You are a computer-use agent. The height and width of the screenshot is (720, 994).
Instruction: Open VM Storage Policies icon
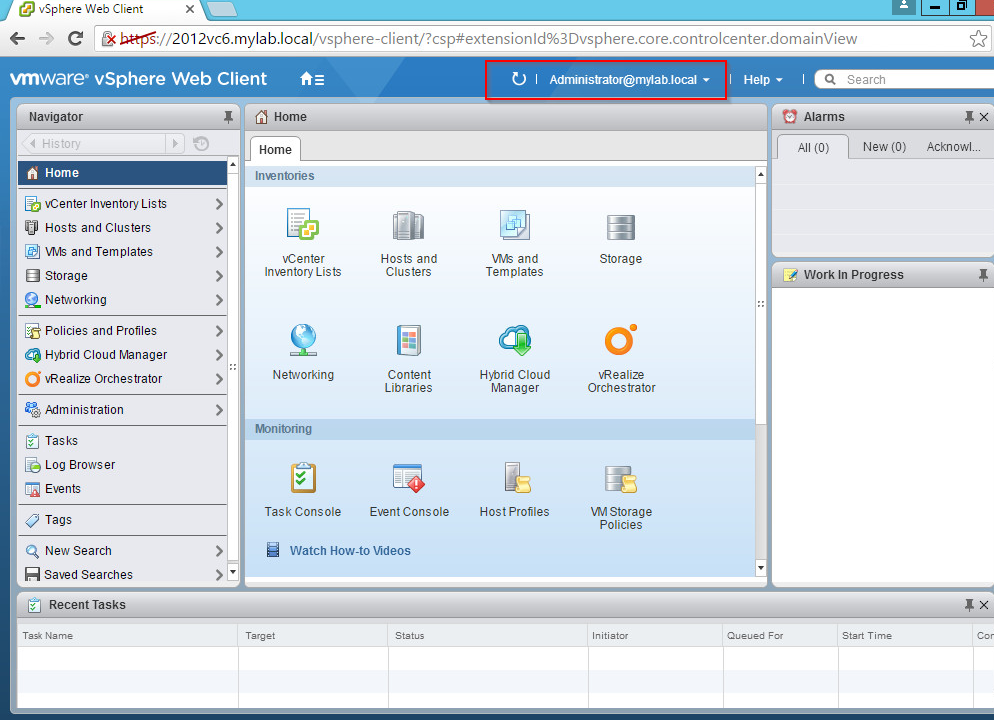pyautogui.click(x=620, y=479)
